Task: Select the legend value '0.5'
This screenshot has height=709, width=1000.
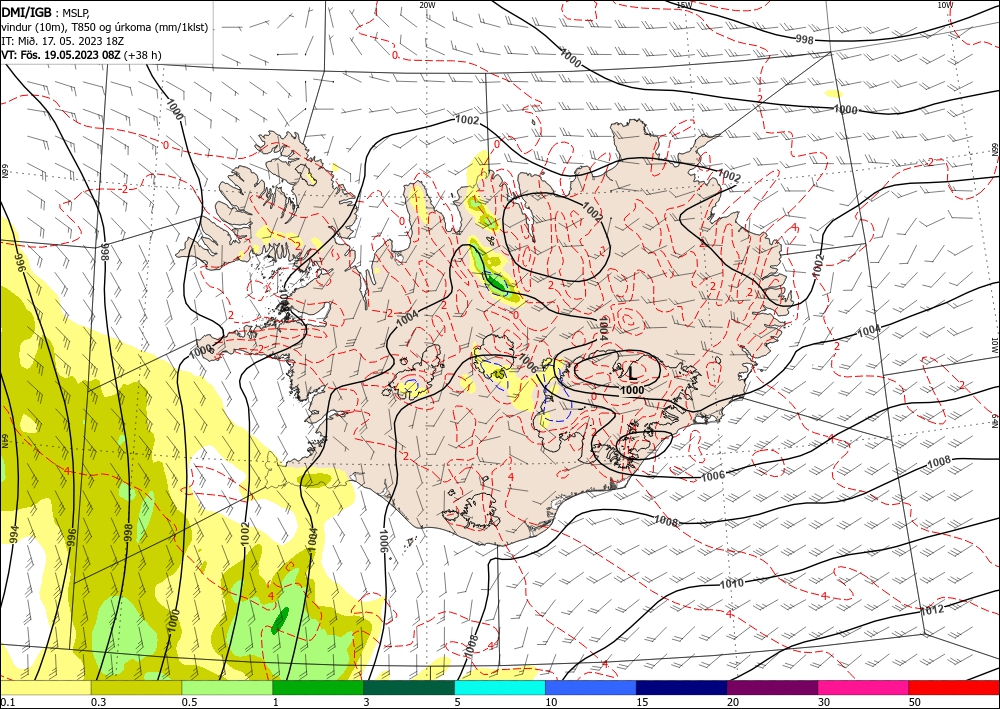Action: (x=190, y=702)
